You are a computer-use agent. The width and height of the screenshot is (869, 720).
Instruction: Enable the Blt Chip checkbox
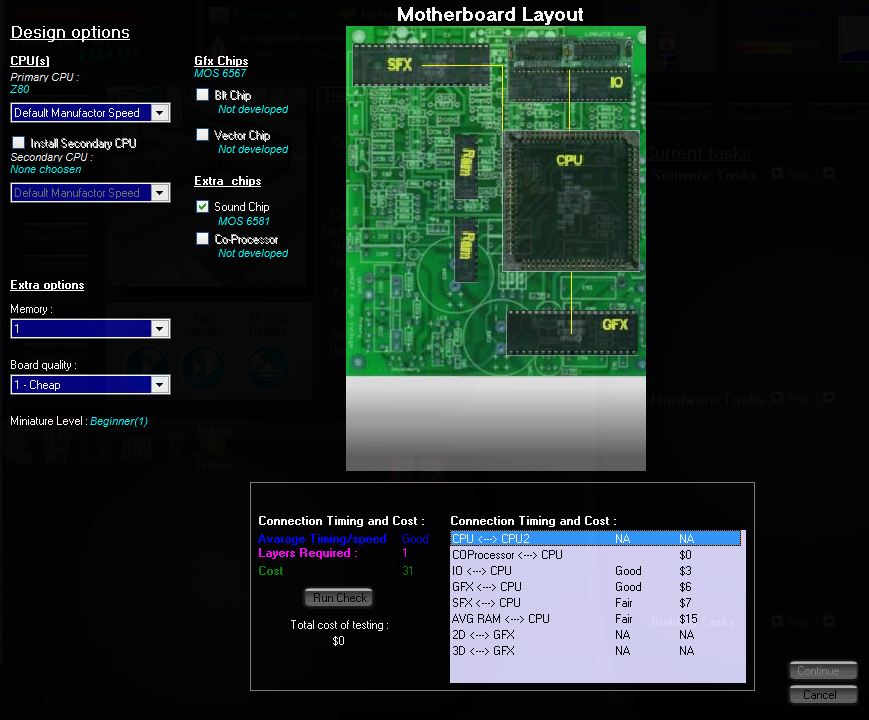pyautogui.click(x=202, y=95)
